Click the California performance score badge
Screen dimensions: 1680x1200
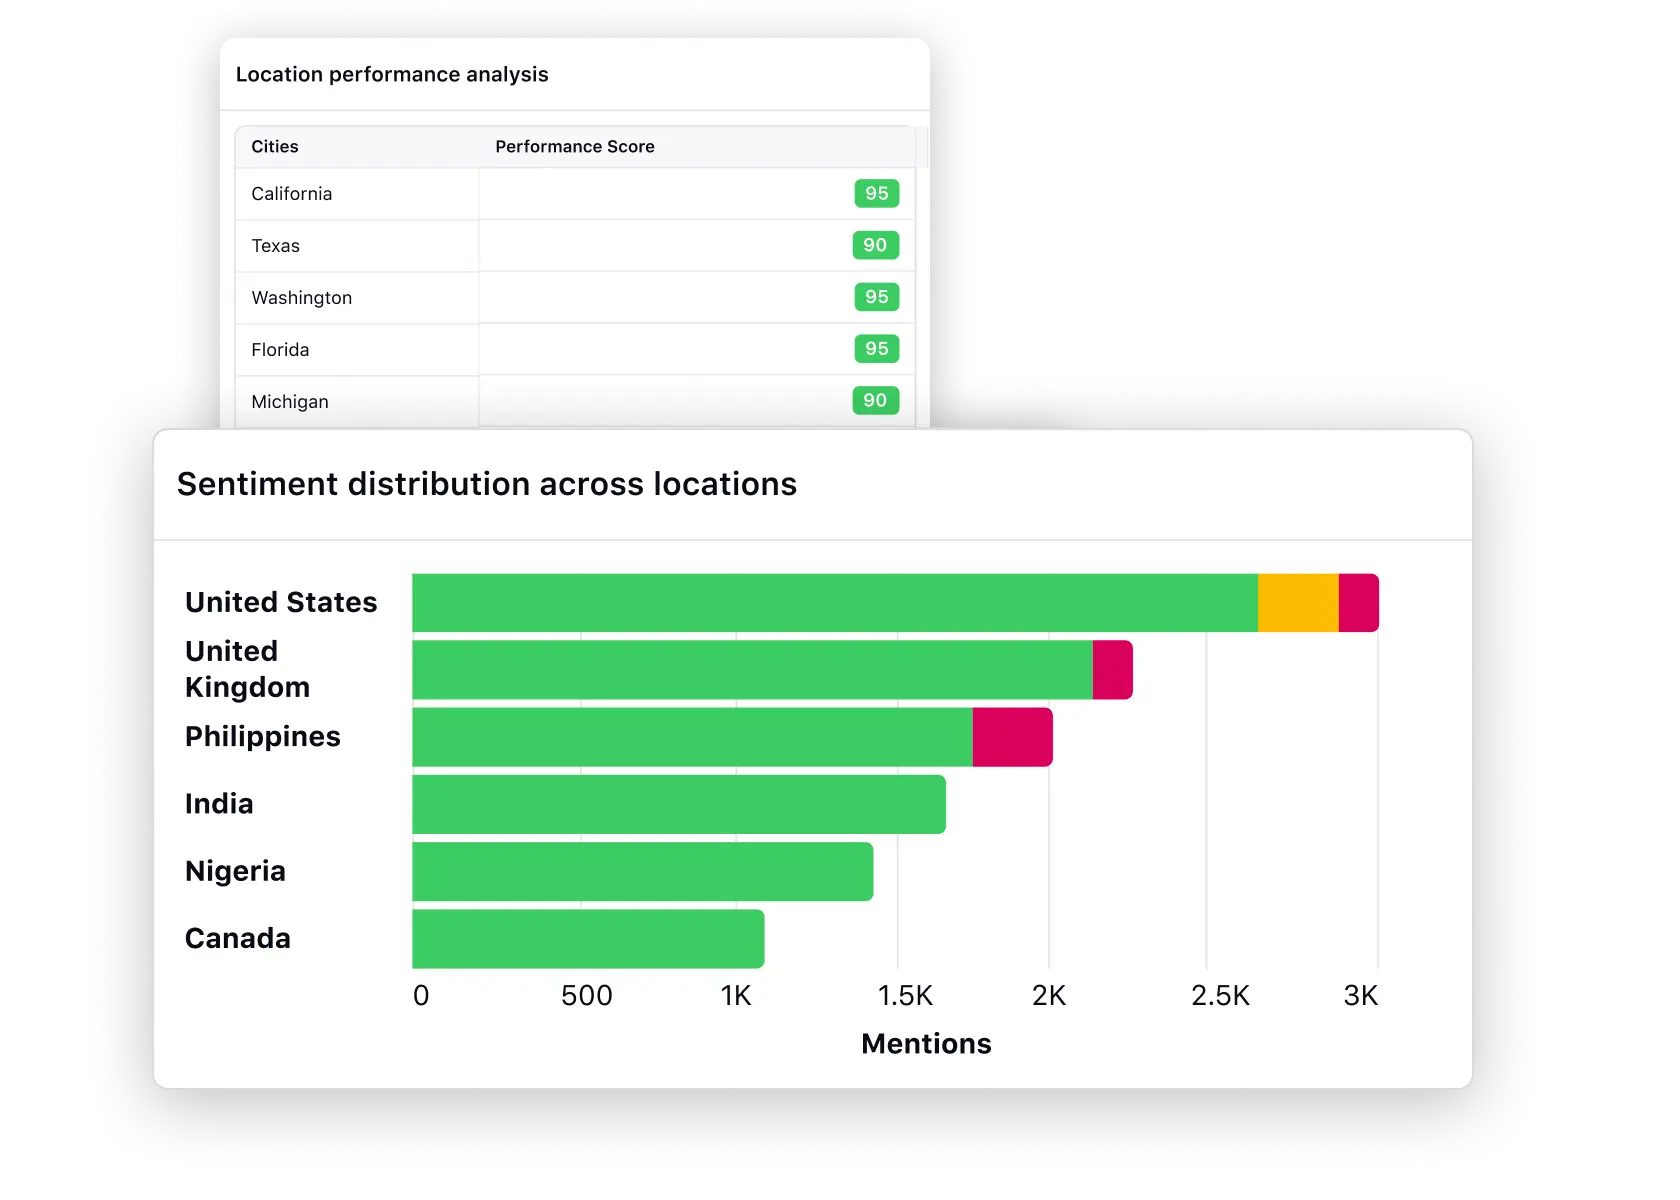[876, 194]
